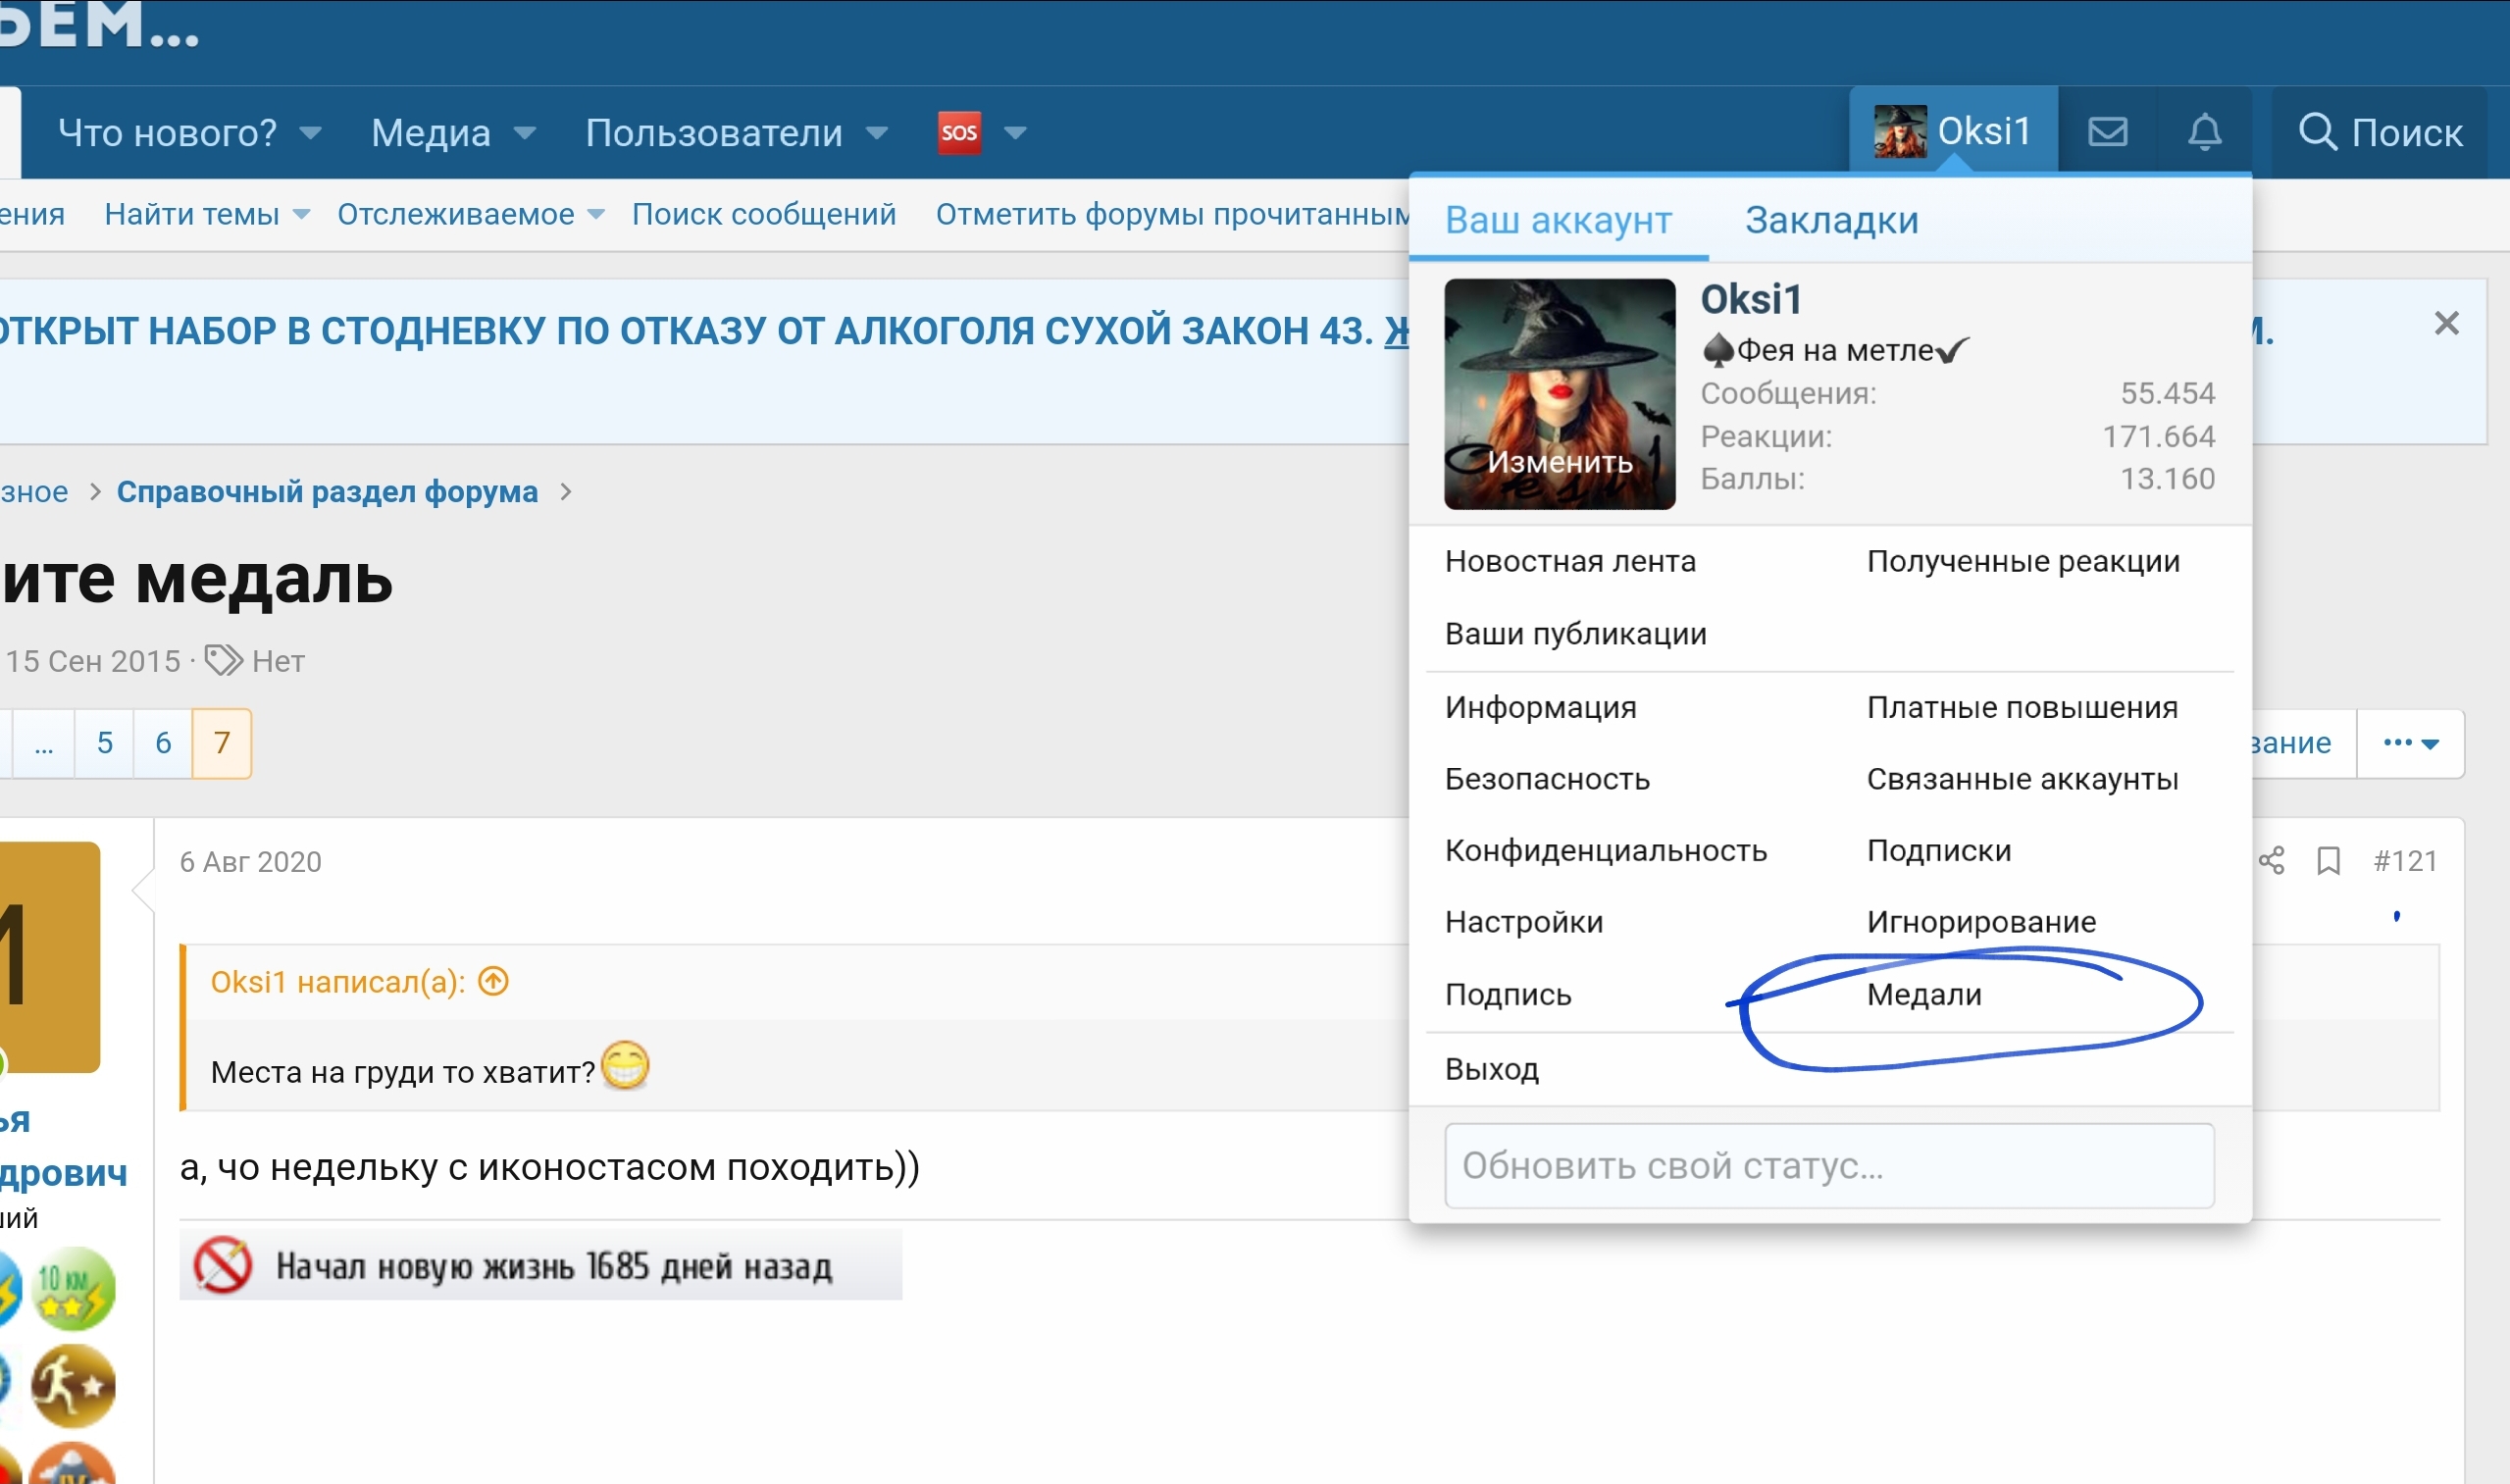Click the Обновить свой статус input field
Screen dimensions: 2510x1484
[x=1828, y=1166]
